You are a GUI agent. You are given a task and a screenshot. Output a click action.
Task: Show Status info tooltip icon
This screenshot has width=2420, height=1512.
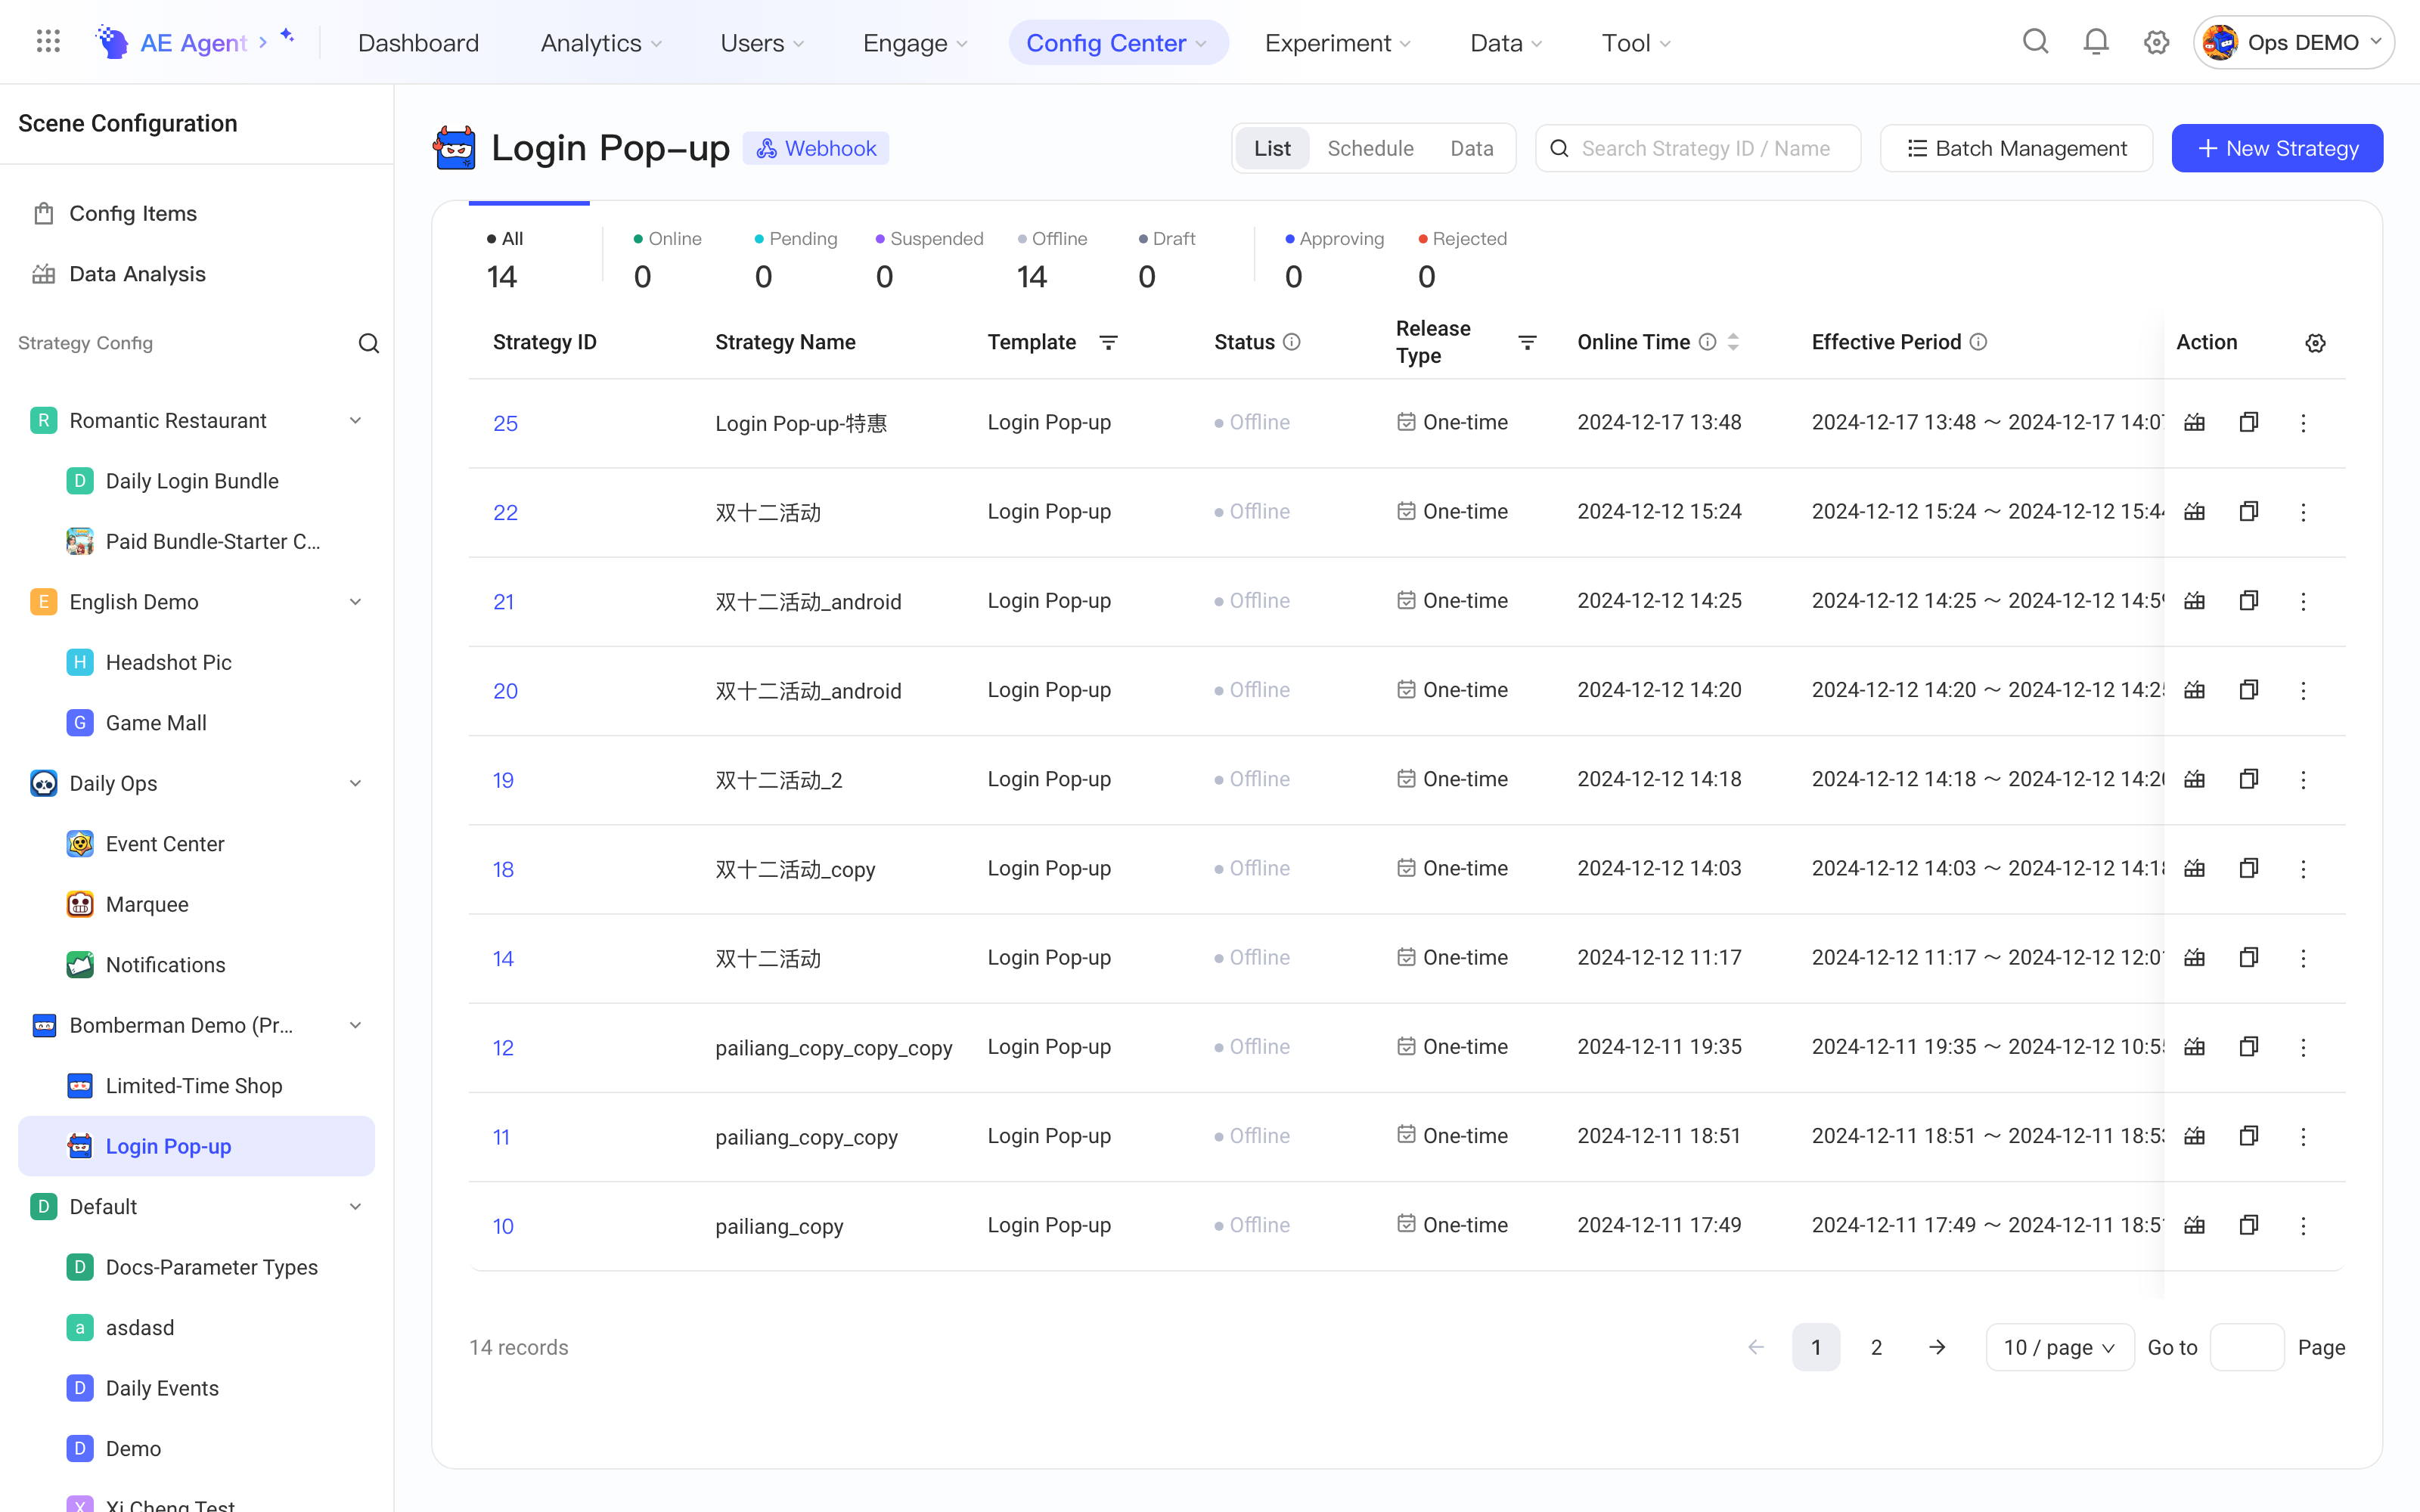pyautogui.click(x=1292, y=342)
